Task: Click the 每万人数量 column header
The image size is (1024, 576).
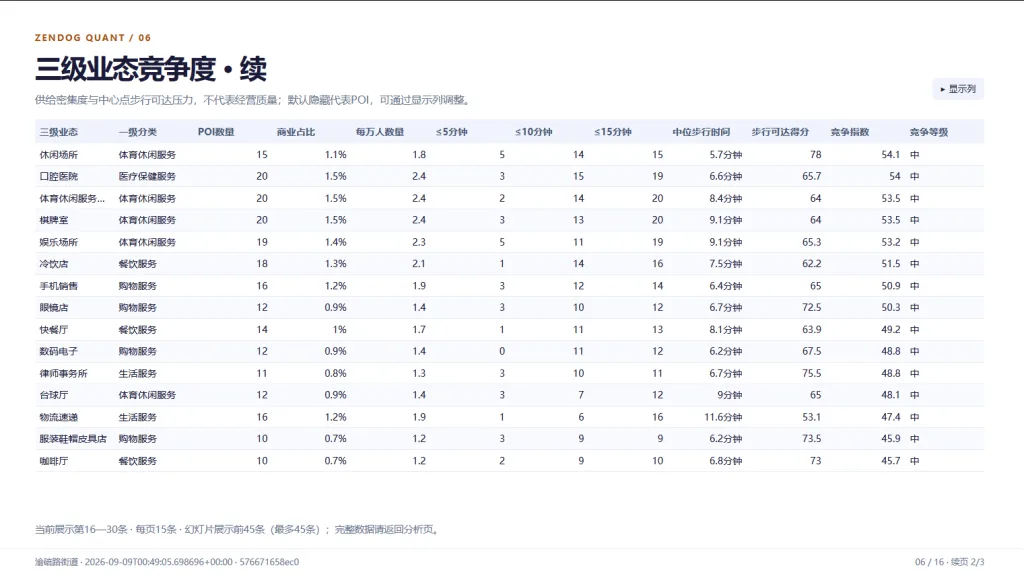Action: click(380, 132)
